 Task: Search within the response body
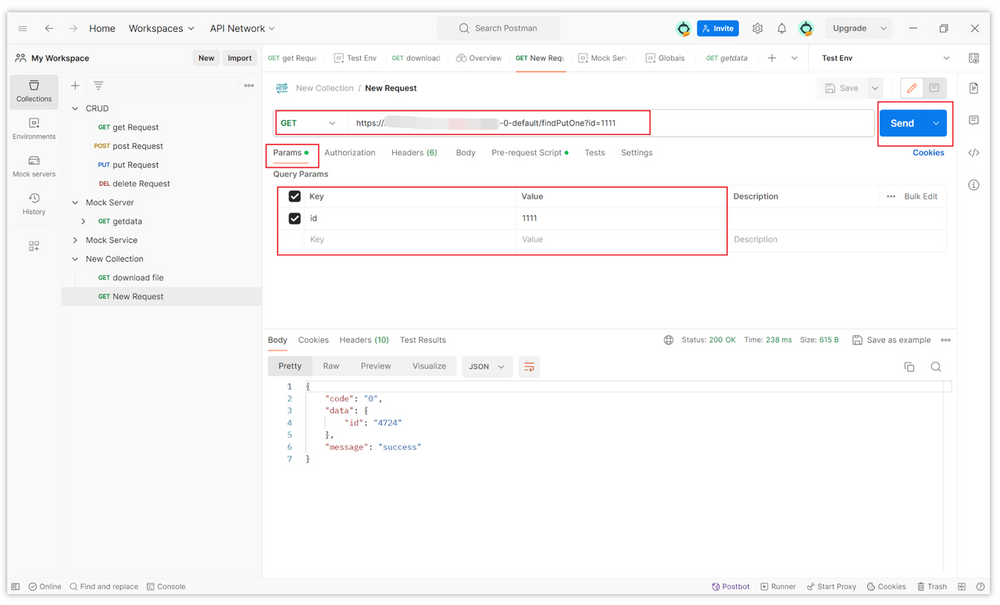point(936,367)
